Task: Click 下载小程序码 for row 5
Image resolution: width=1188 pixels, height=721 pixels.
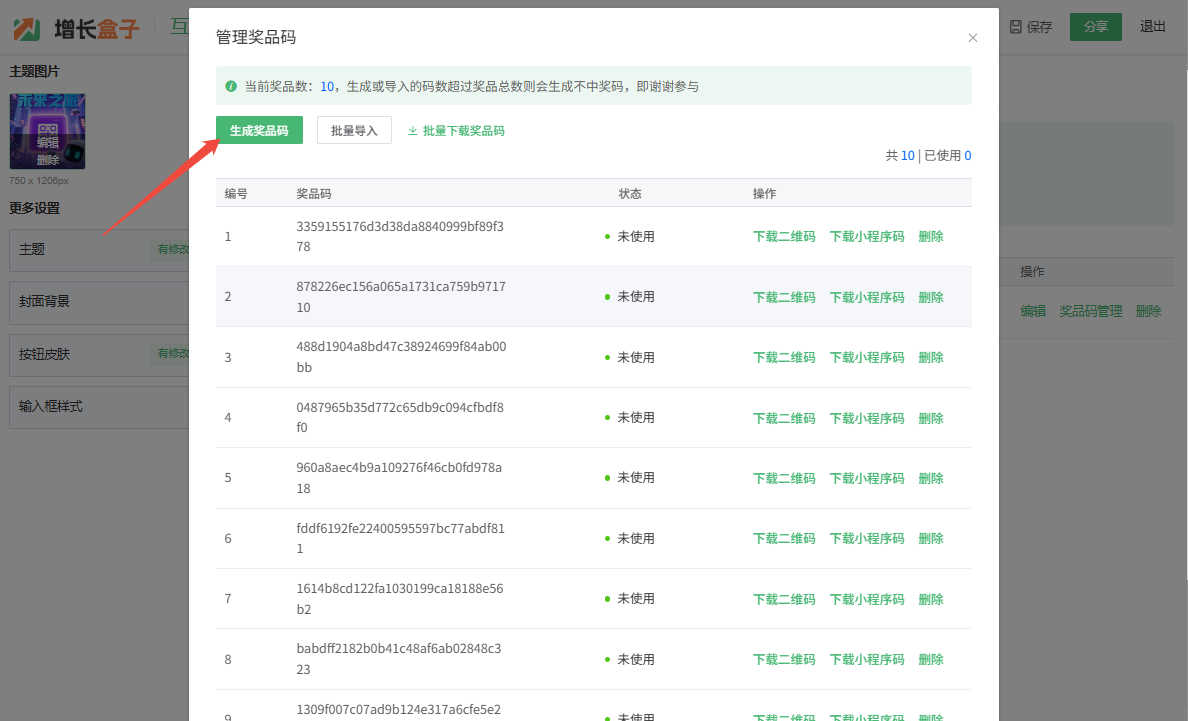Action: click(866, 478)
